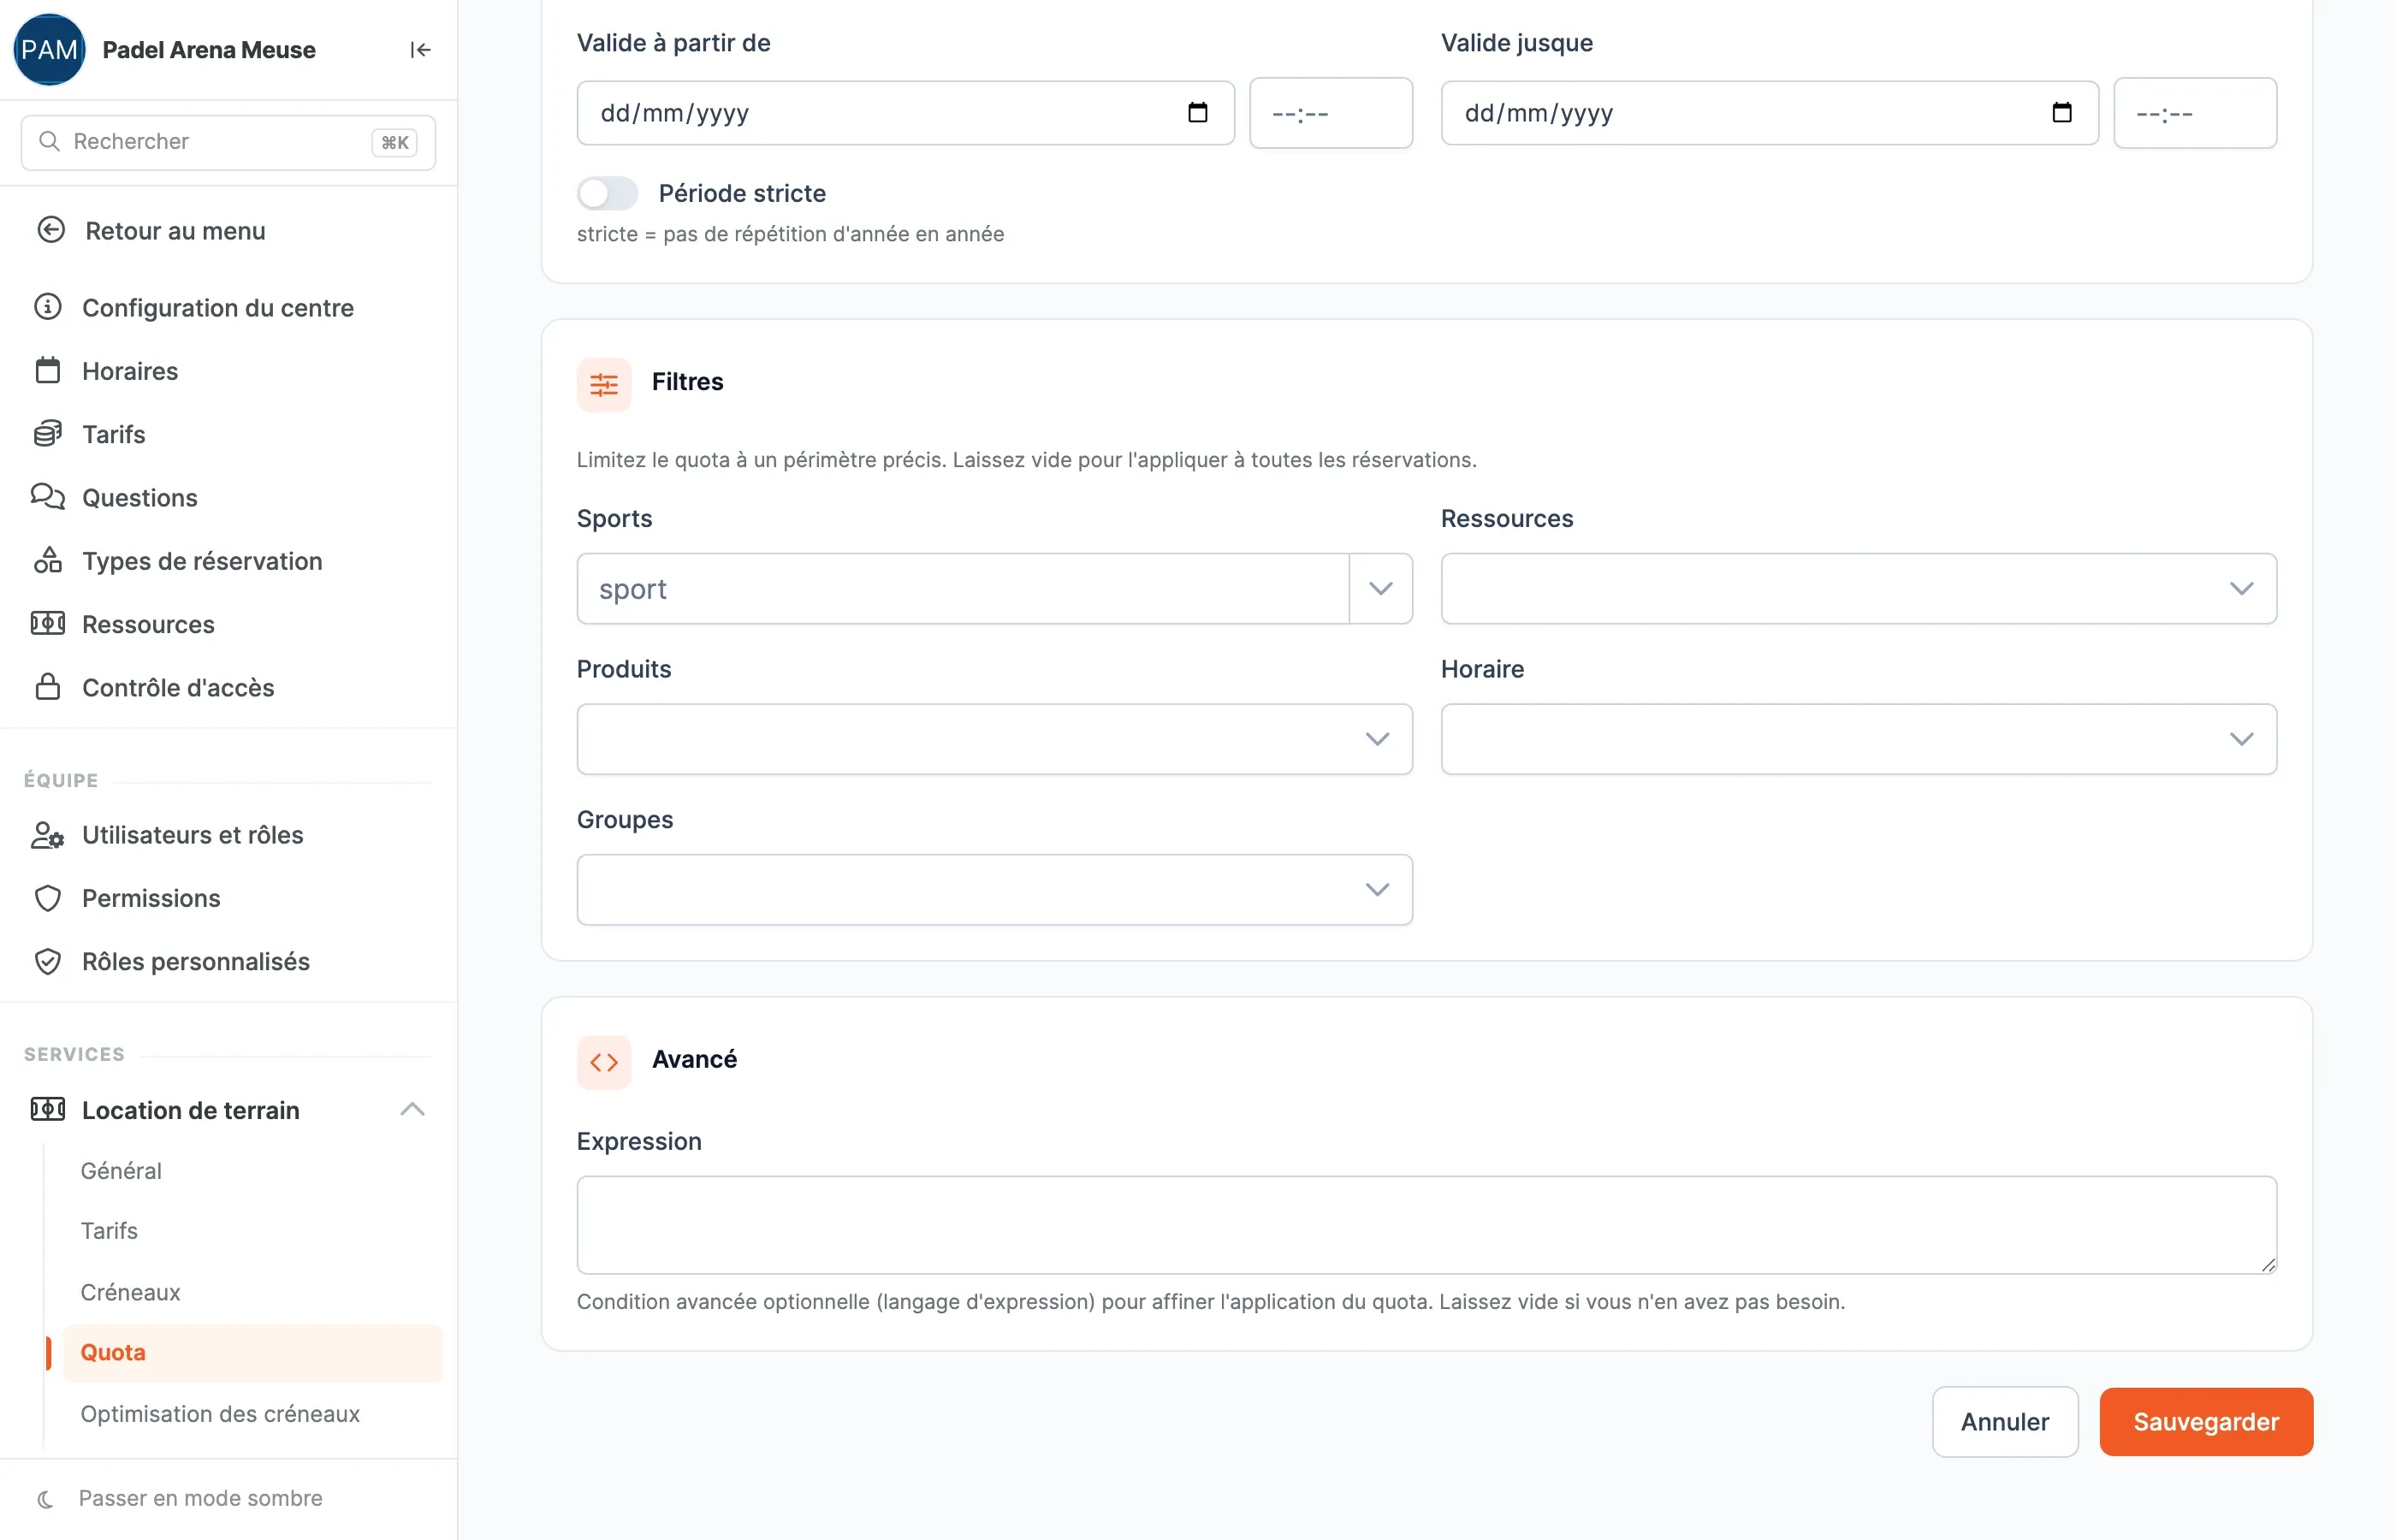Click the PAM avatar logo

(x=49, y=50)
